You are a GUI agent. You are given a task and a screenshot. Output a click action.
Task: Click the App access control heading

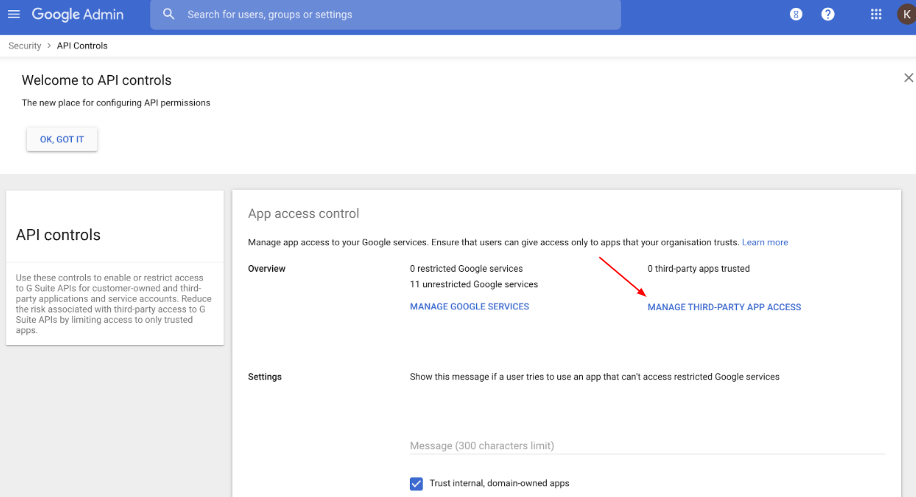point(303,214)
